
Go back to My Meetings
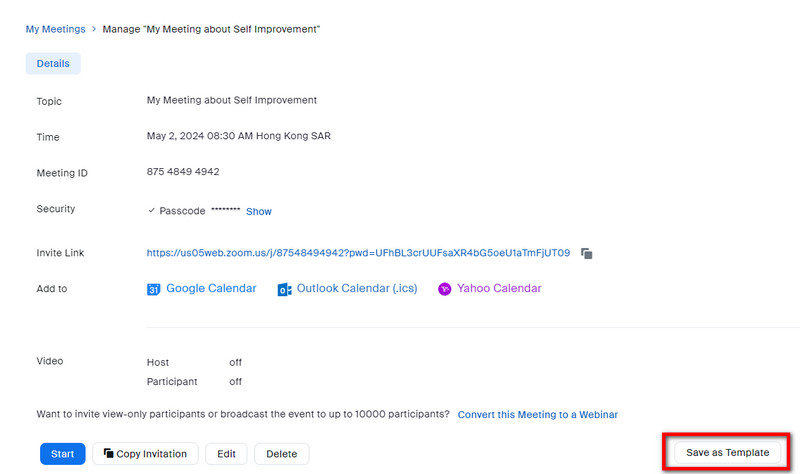click(56, 29)
